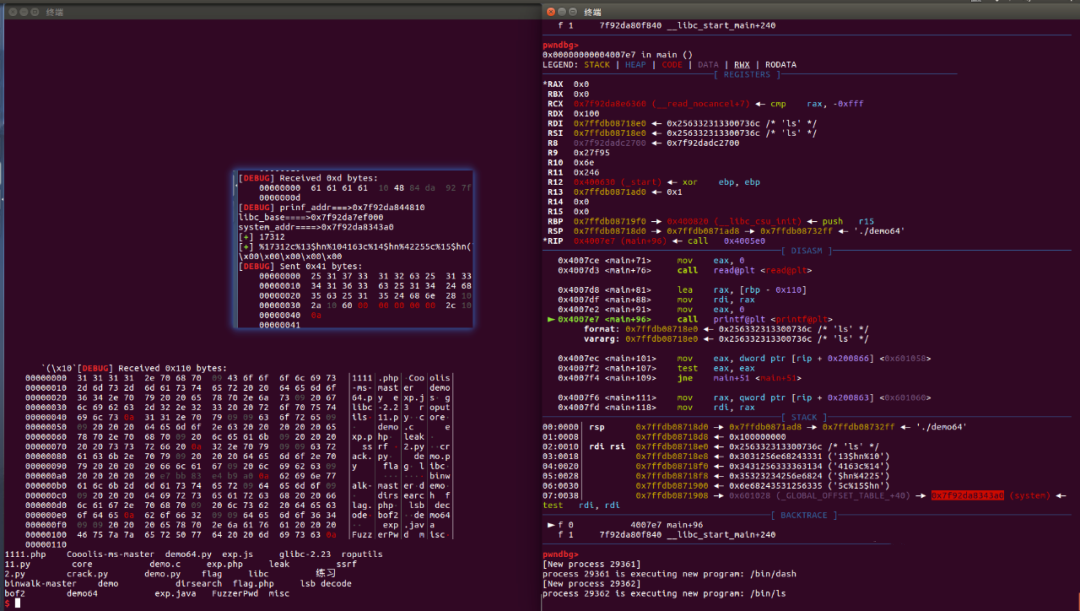Click 'bof2' in the file listing

(14, 593)
